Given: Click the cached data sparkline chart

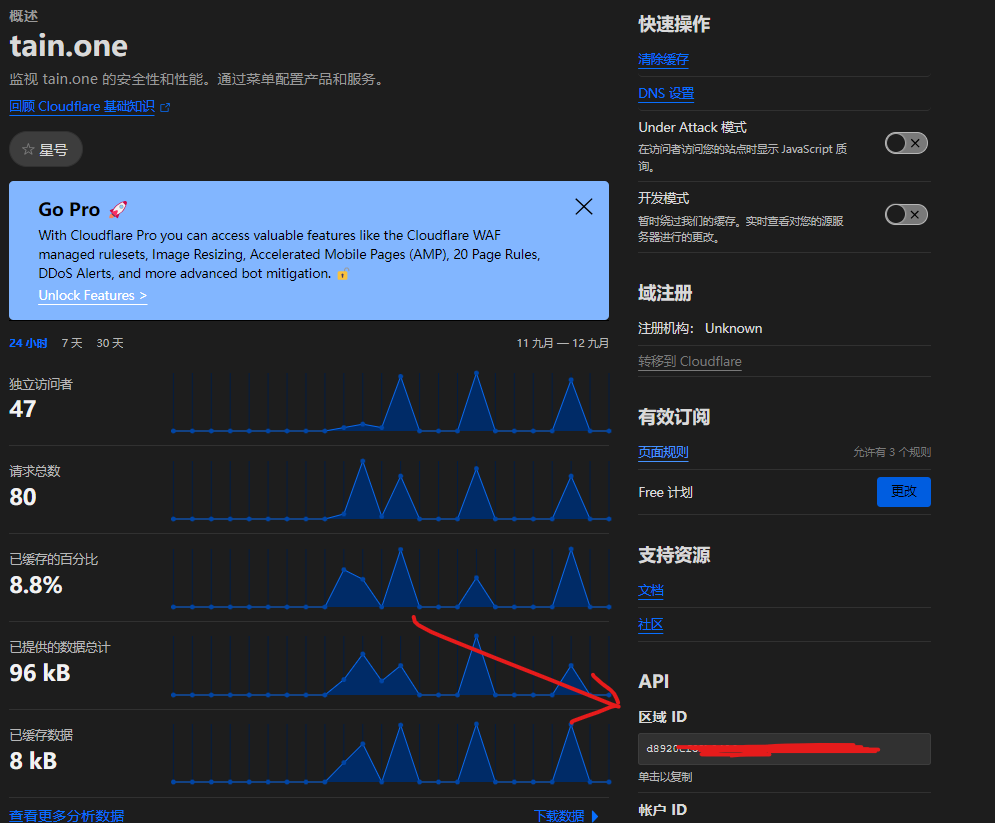Looking at the screenshot, I should tap(391, 753).
